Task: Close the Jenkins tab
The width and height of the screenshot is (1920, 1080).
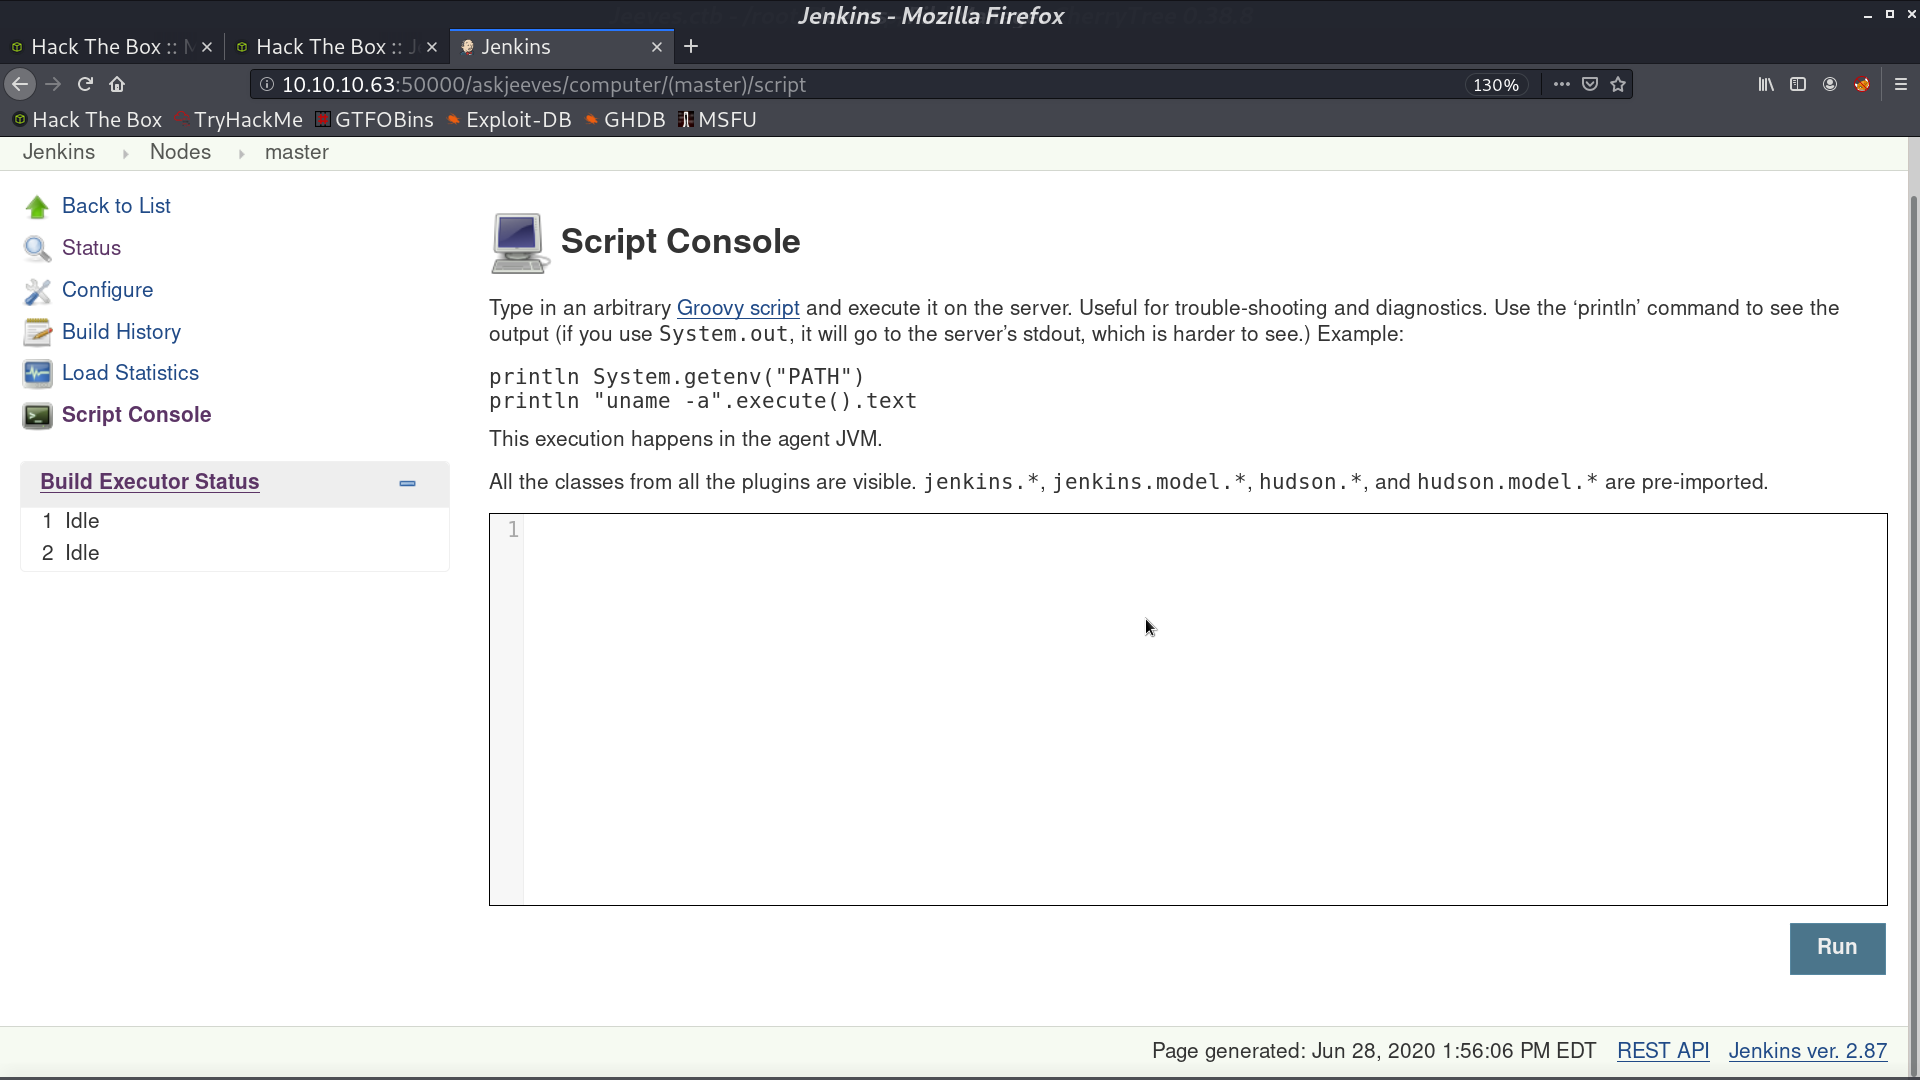Action: pos(657,47)
